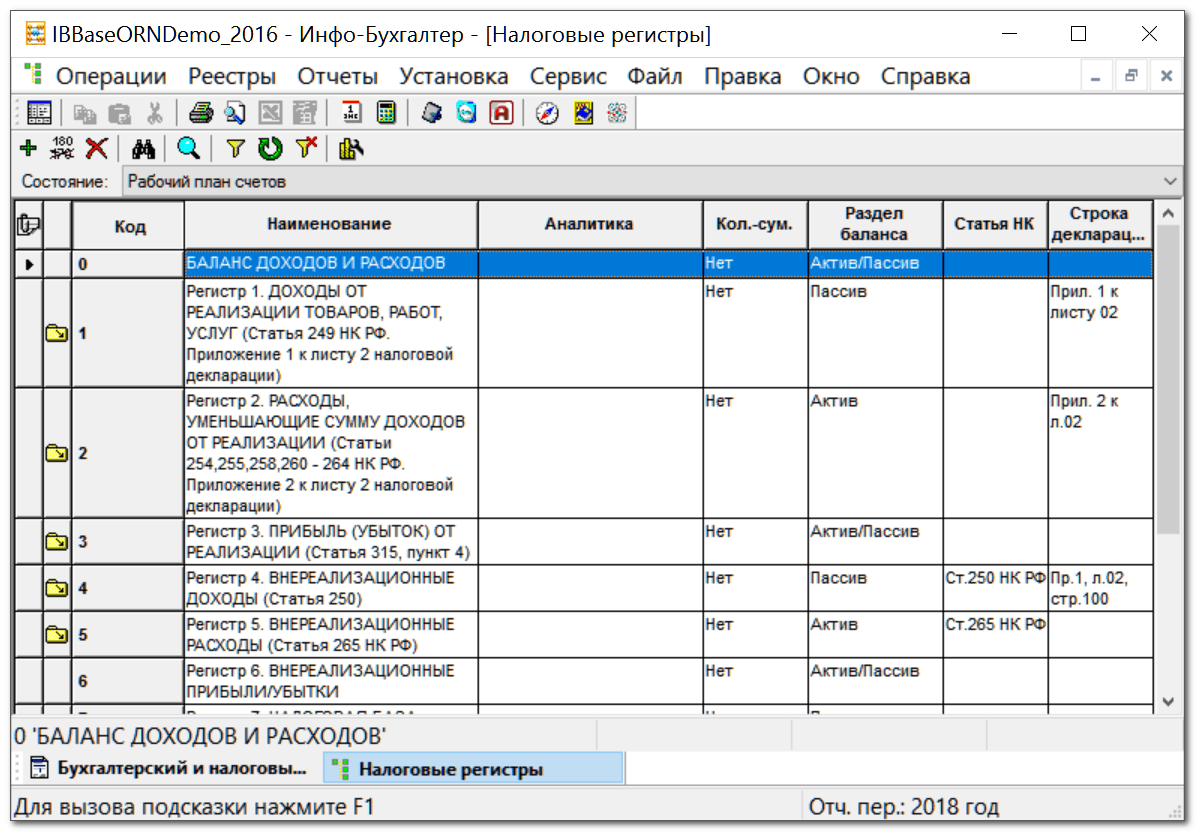The image size is (1196, 832).
Task: Click the Раздел баланса column header
Action: click(x=875, y=224)
